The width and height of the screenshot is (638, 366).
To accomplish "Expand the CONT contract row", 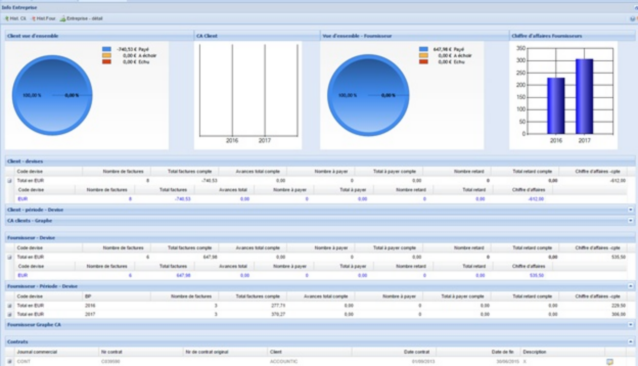I will 9,362.
